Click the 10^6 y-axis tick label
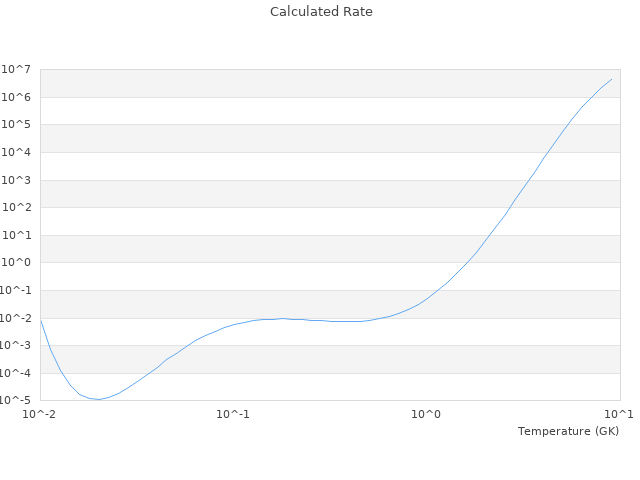Image resolution: width=640 pixels, height=480 pixels. pyautogui.click(x=17, y=97)
